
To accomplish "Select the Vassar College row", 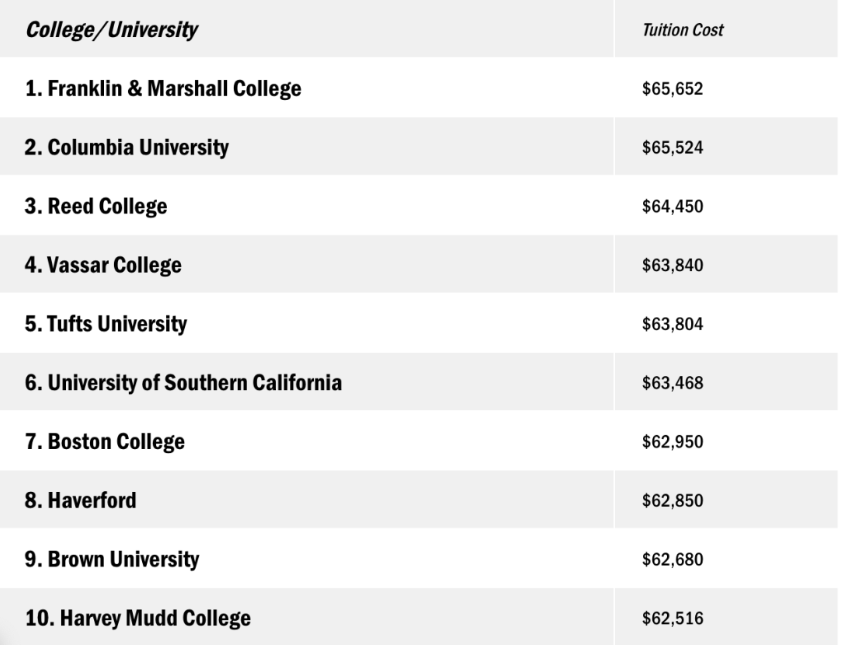I will (x=103, y=266).
